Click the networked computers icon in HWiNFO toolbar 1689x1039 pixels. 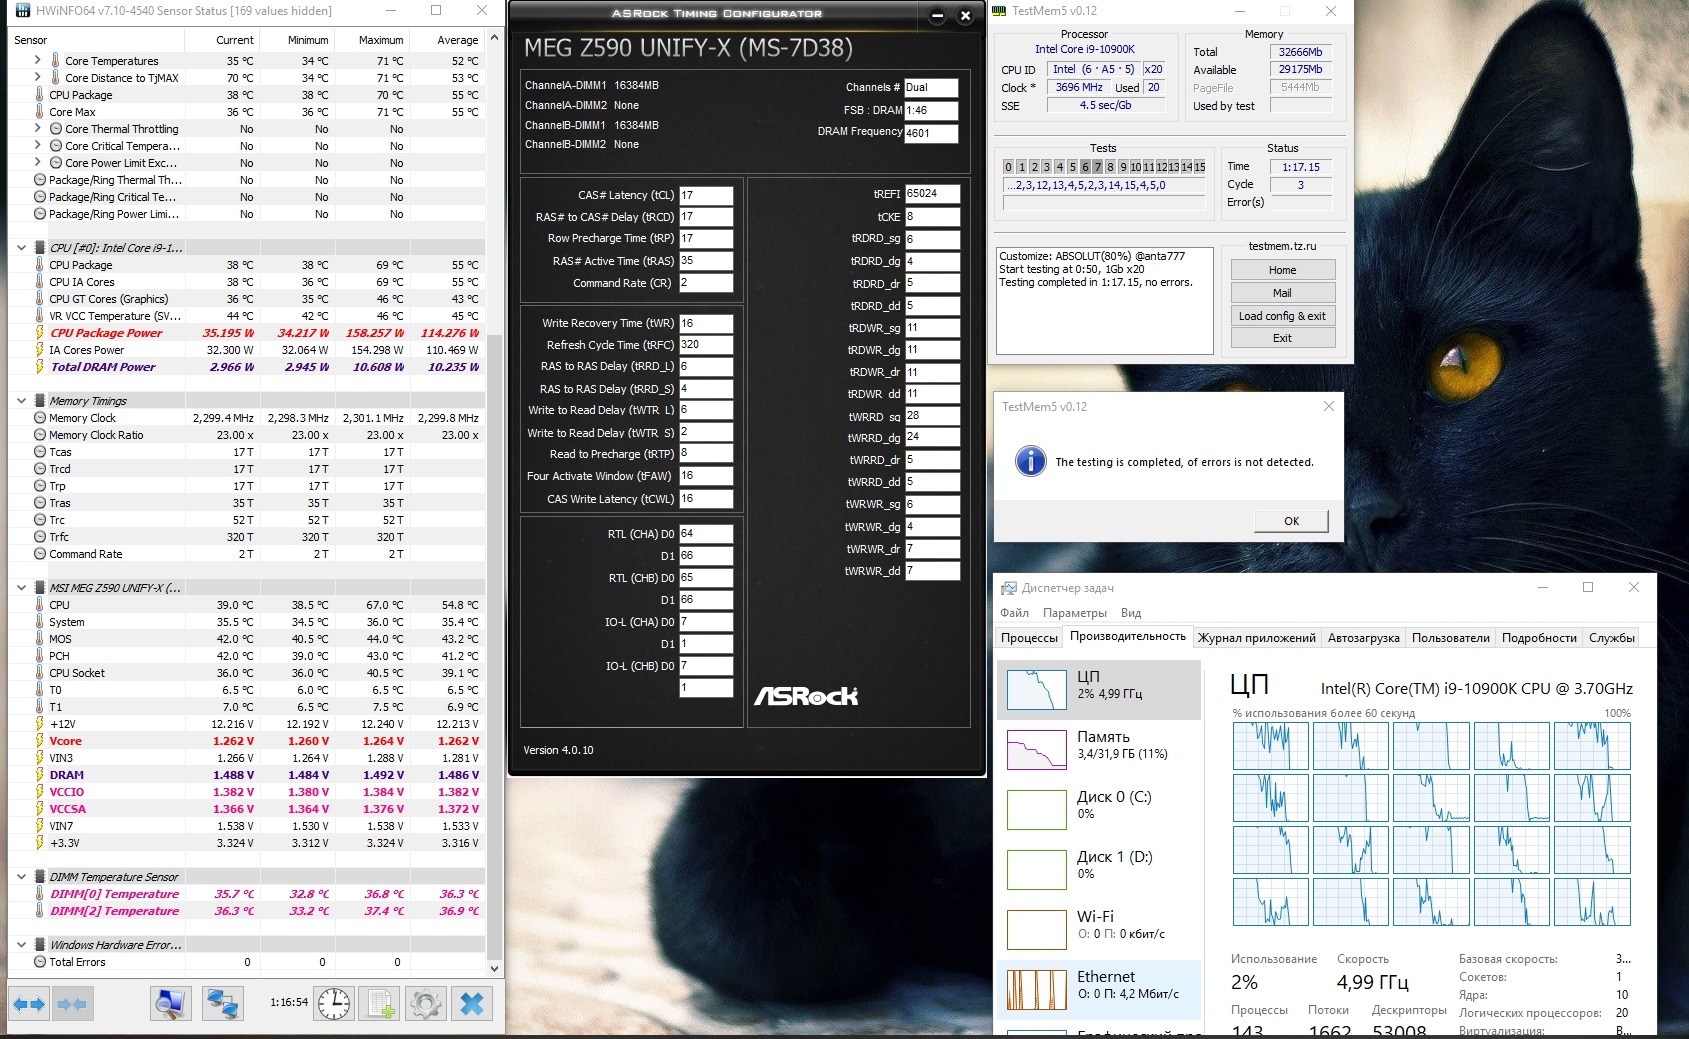(222, 1003)
